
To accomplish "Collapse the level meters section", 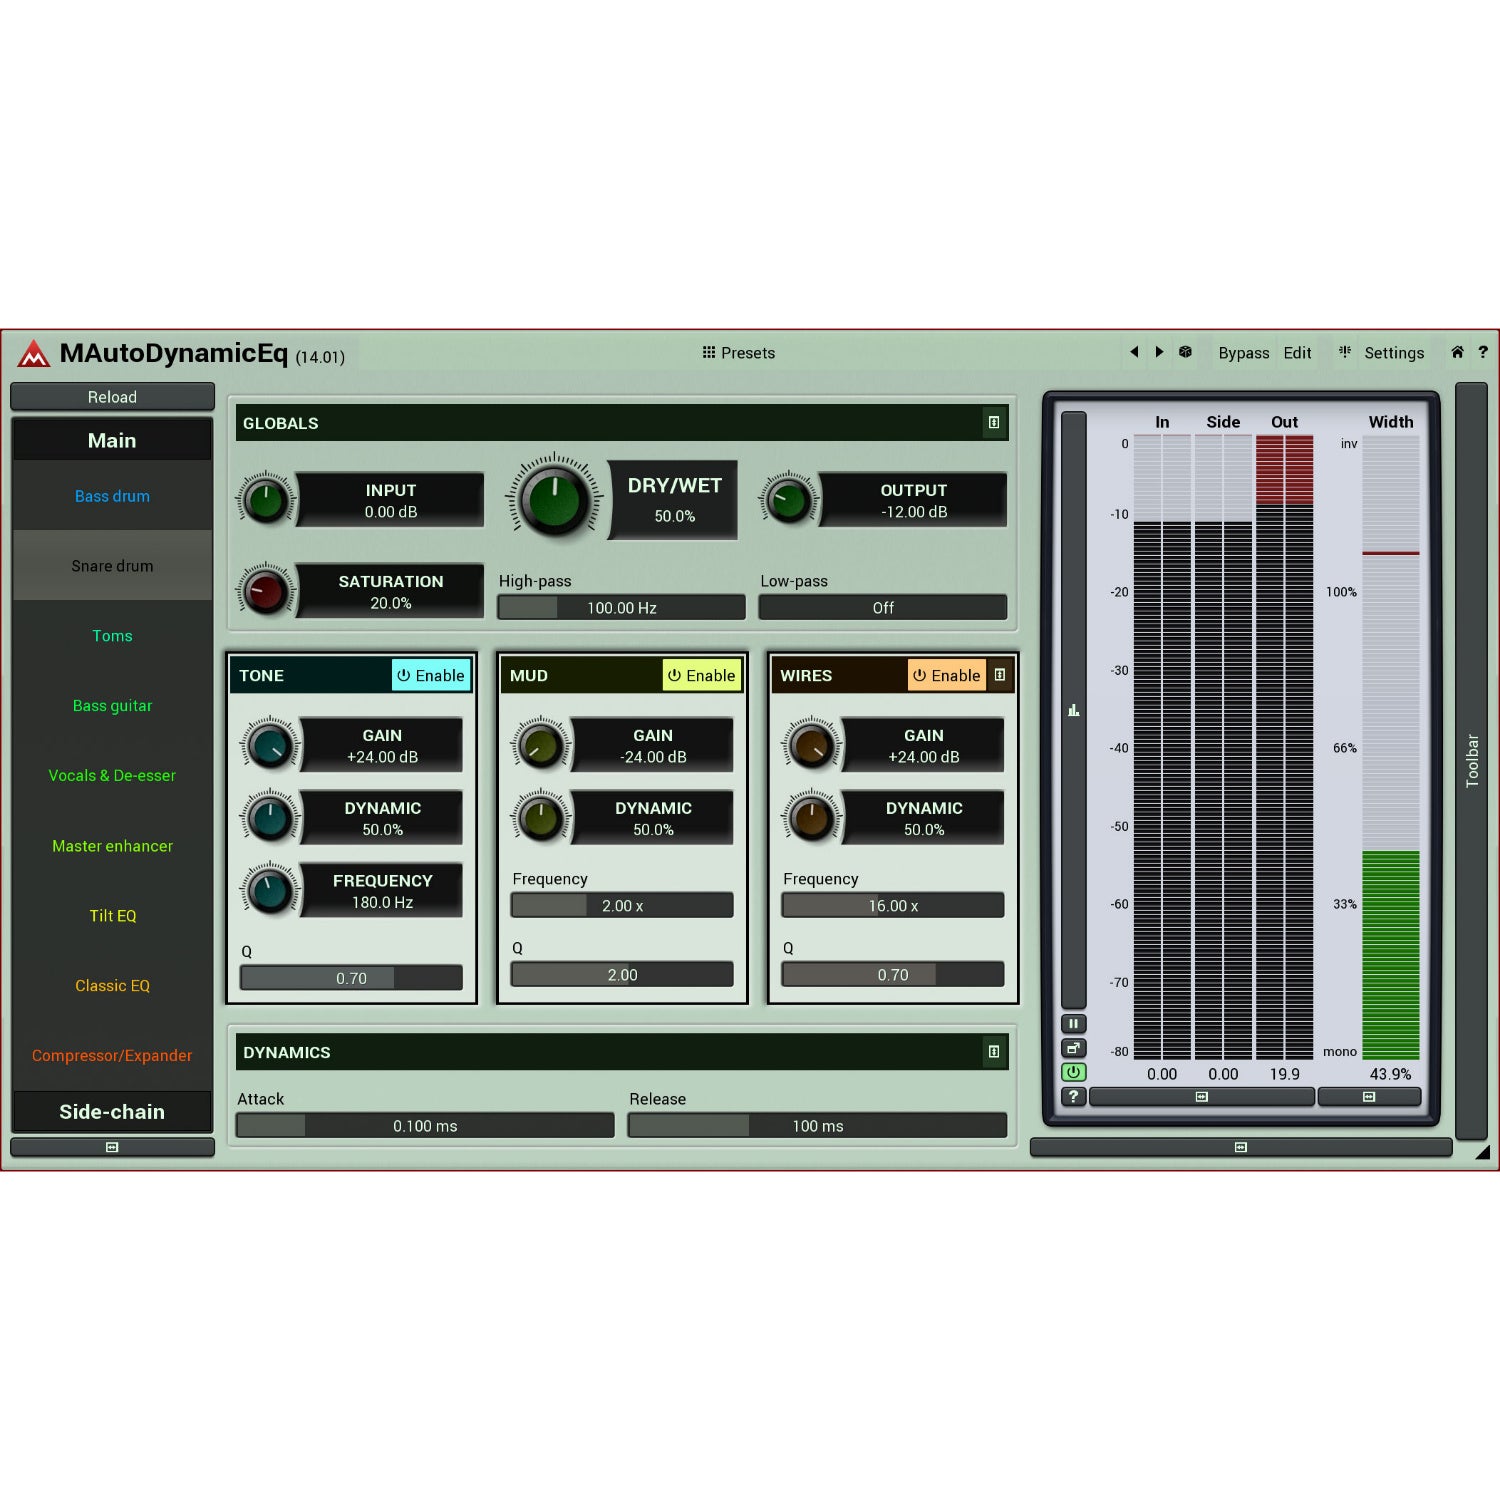I will click(x=1202, y=1097).
